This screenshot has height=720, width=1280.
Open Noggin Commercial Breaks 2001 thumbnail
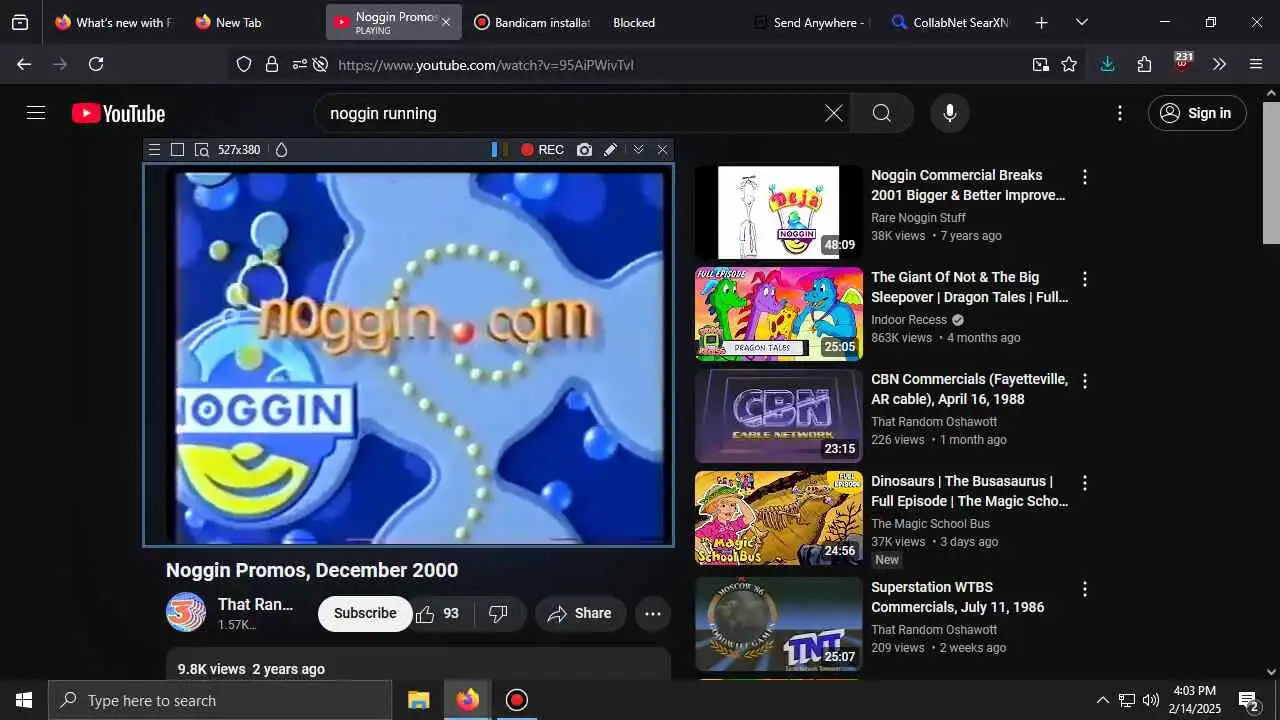pos(779,212)
